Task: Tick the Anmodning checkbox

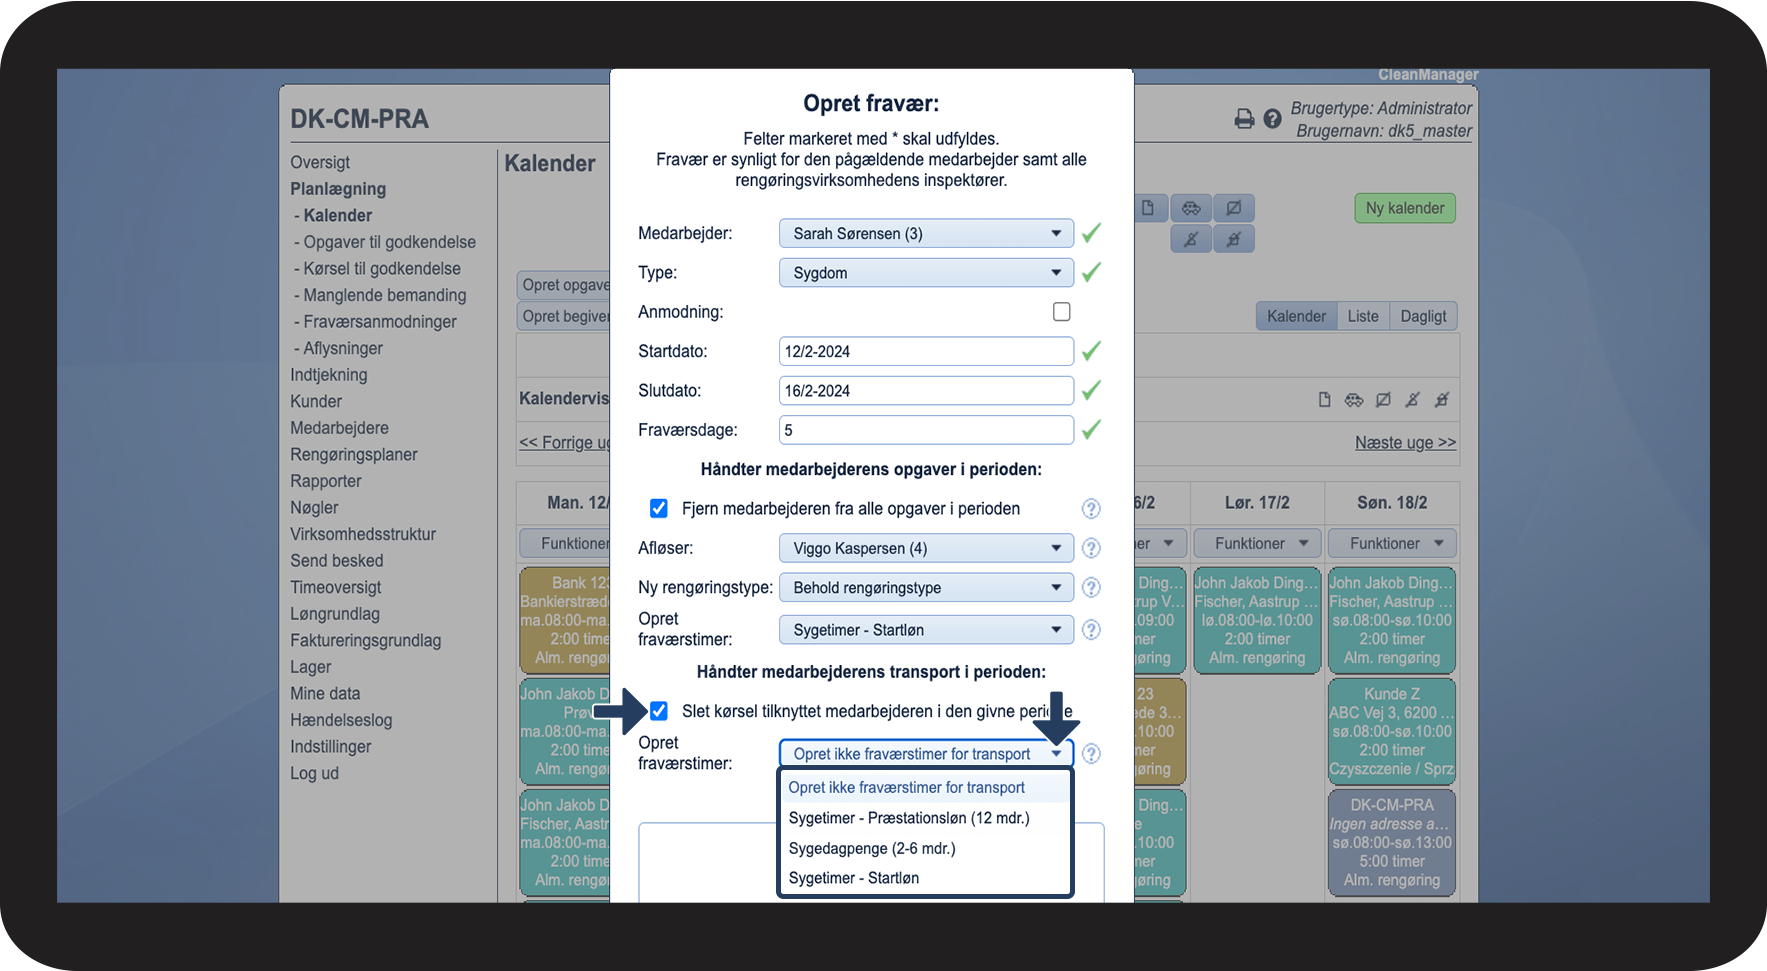Action: 1062,312
